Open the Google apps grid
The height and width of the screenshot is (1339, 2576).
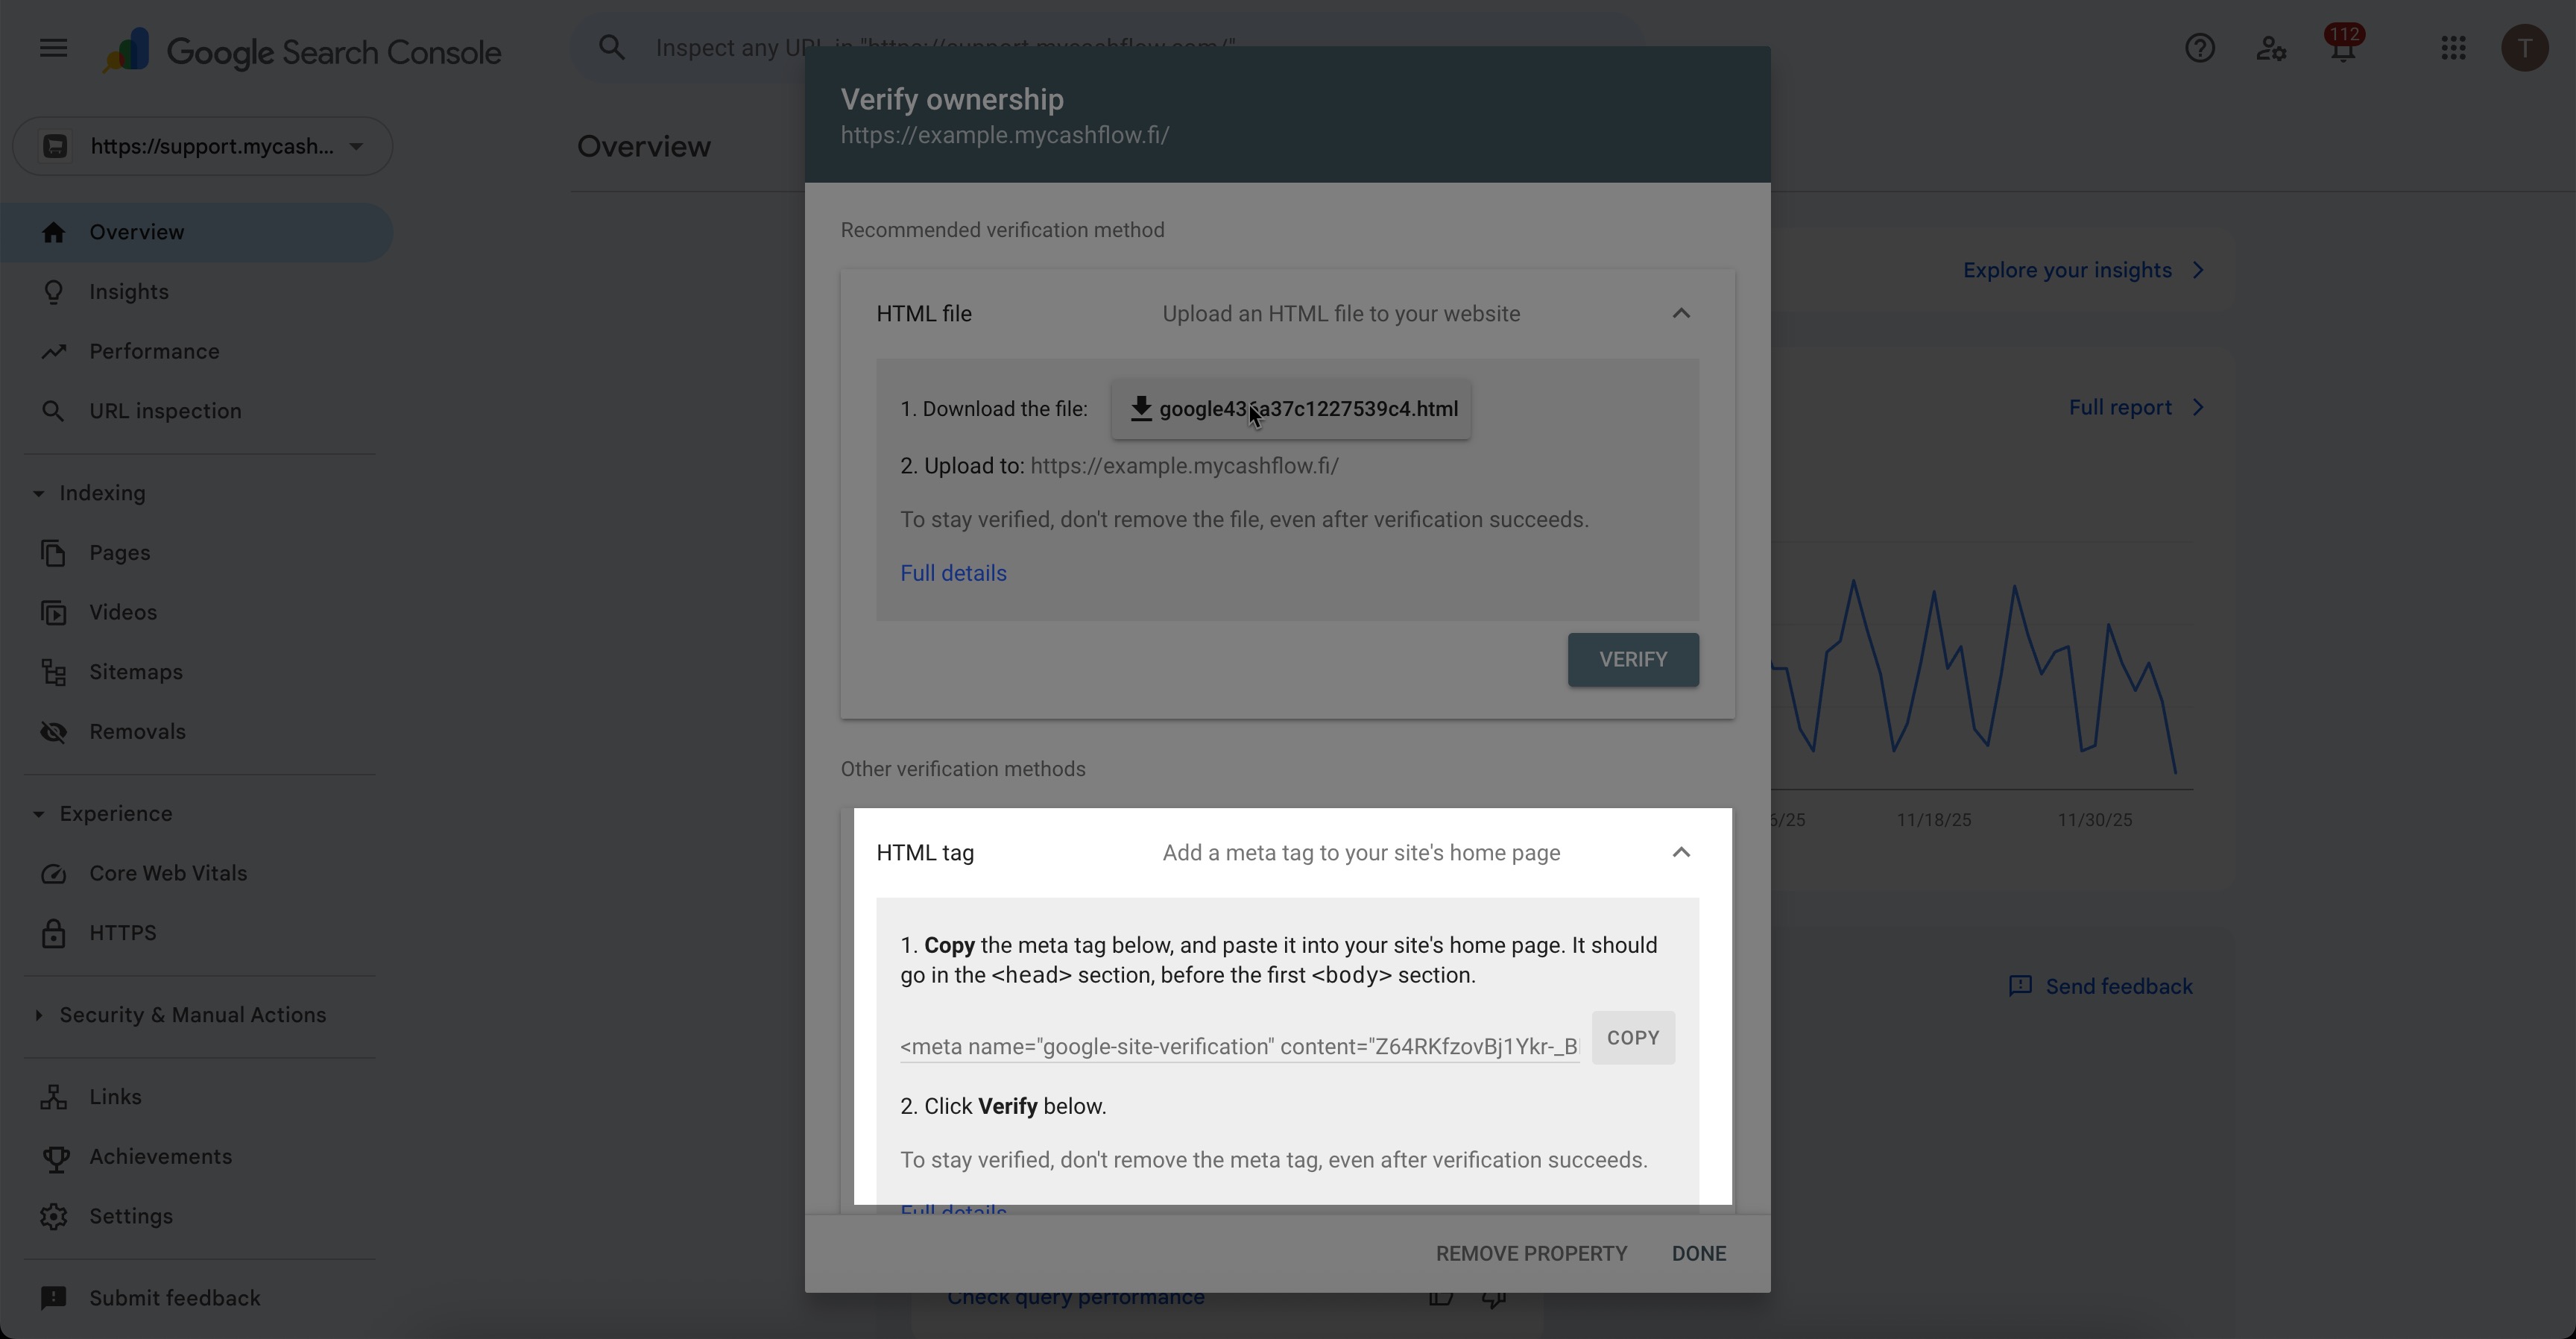click(2453, 48)
